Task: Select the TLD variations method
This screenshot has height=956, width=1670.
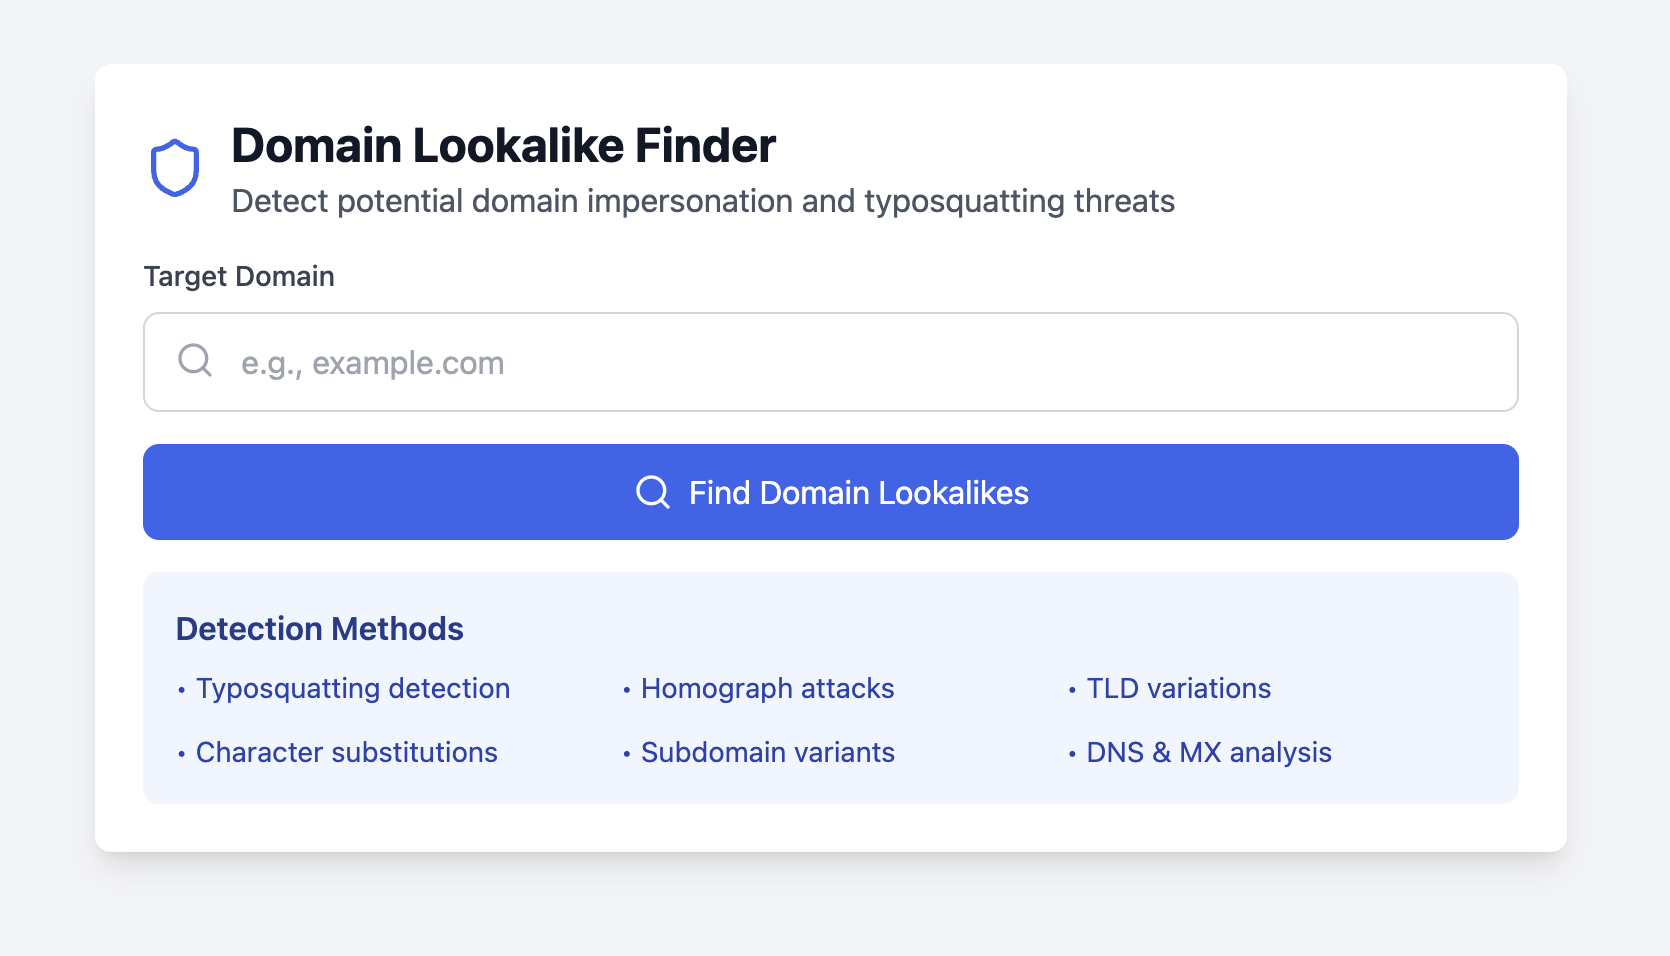Action: point(1178,689)
